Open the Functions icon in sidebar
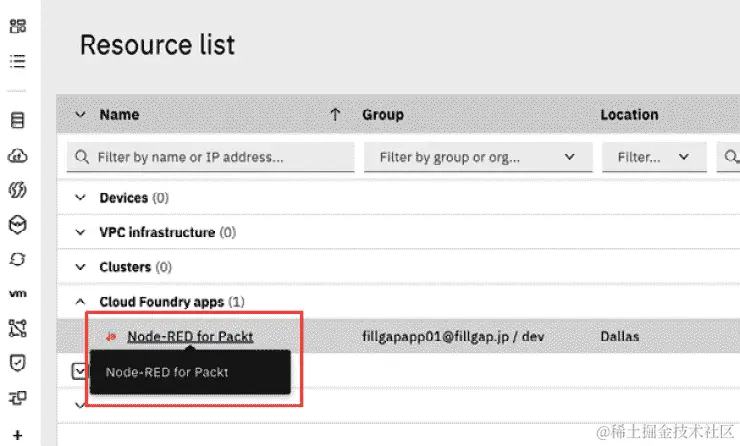This screenshot has width=740, height=446. (x=17, y=190)
